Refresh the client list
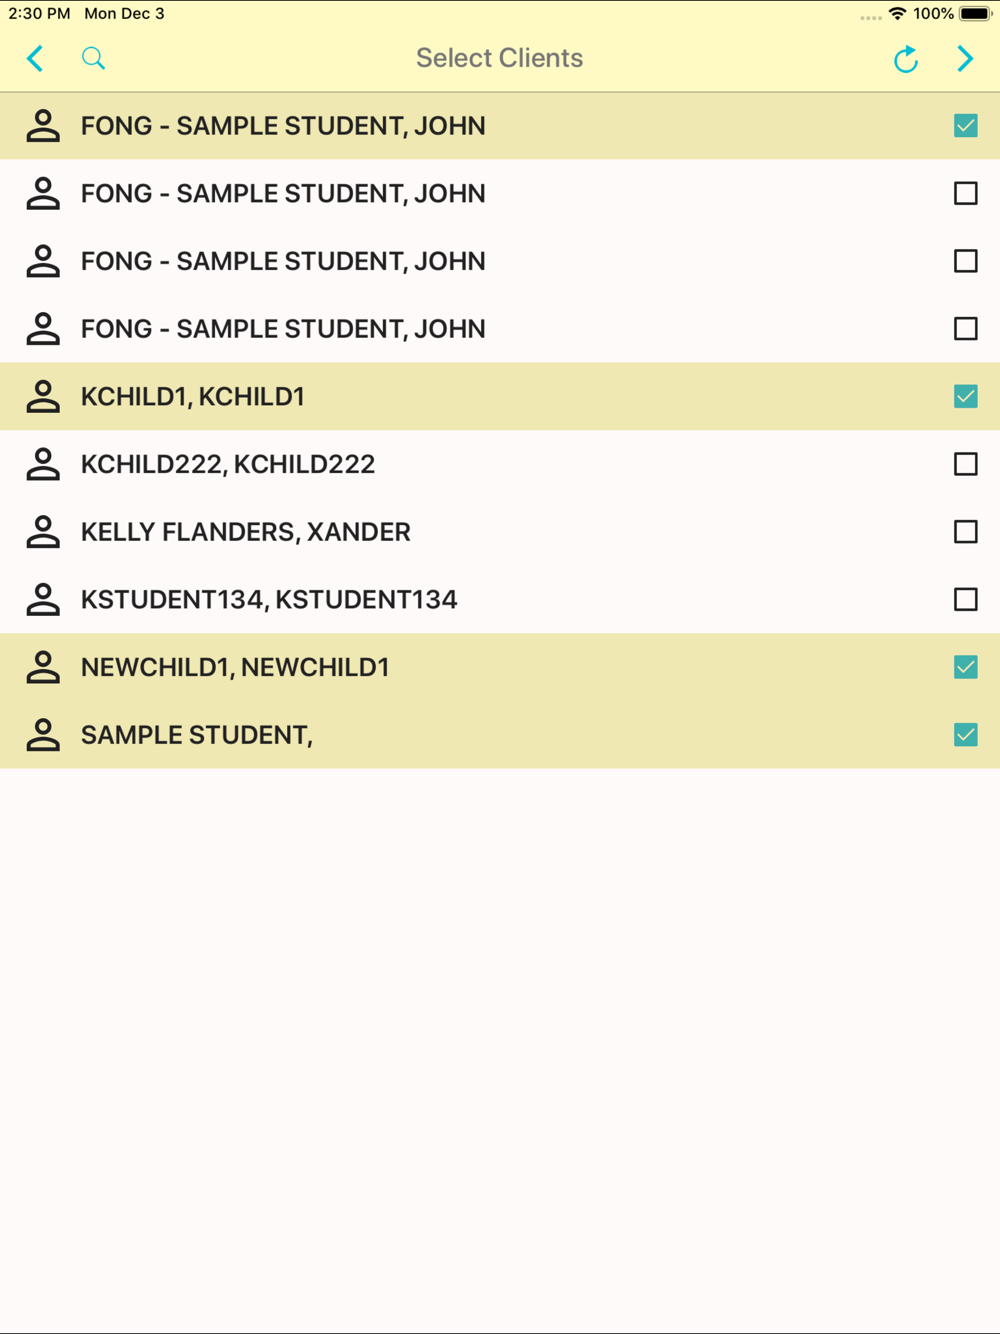Image resolution: width=1000 pixels, height=1334 pixels. 906,60
